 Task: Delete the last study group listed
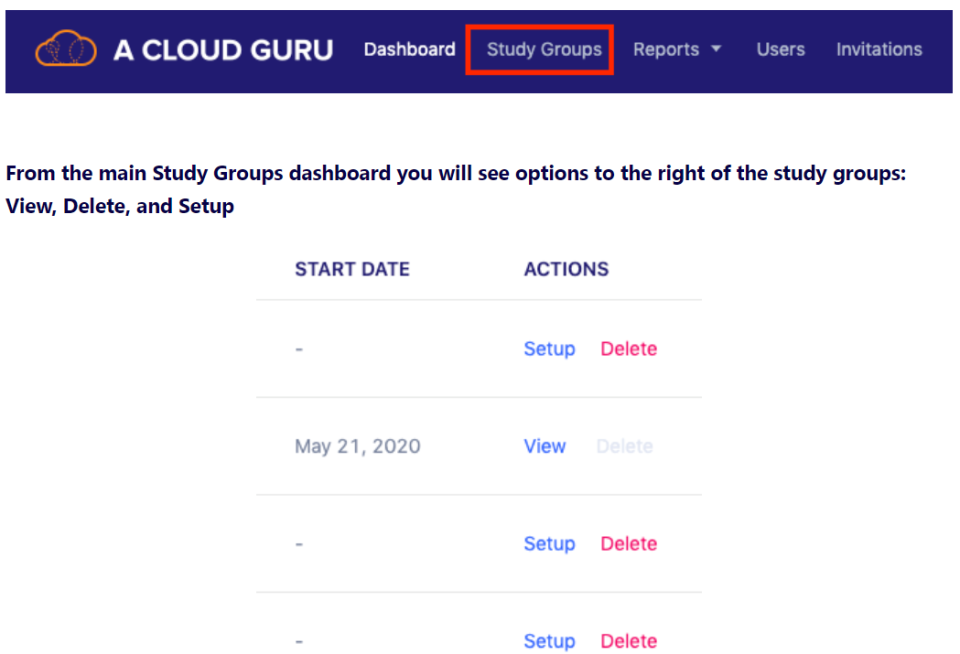click(628, 641)
